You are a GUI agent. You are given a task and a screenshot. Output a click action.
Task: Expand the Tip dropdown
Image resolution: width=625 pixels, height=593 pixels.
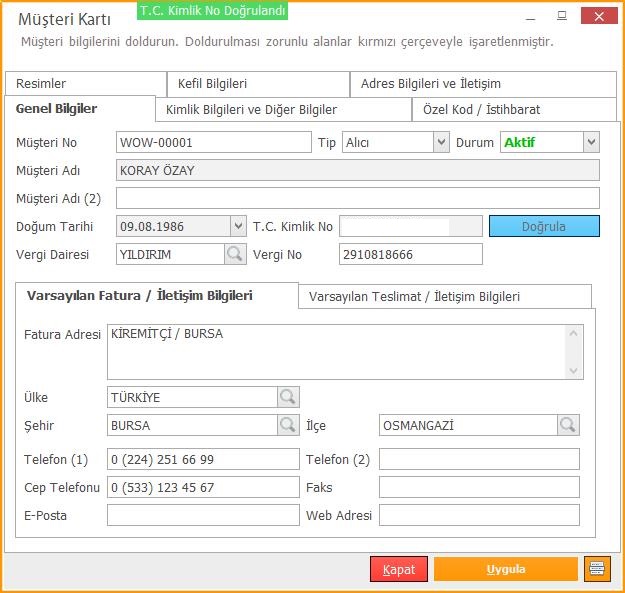441,142
